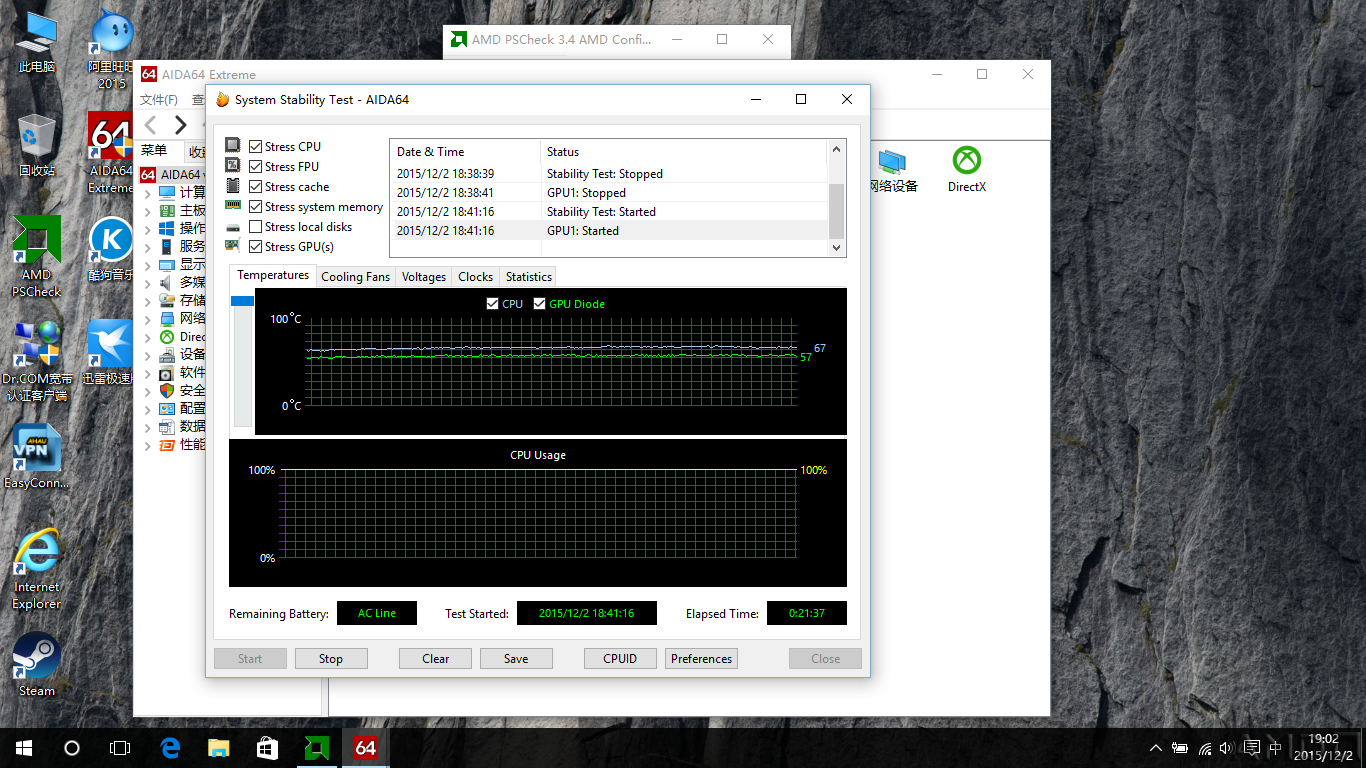Viewport: 1366px width, 768px height.
Task: Expand the 主板 tree node
Action: 148,211
